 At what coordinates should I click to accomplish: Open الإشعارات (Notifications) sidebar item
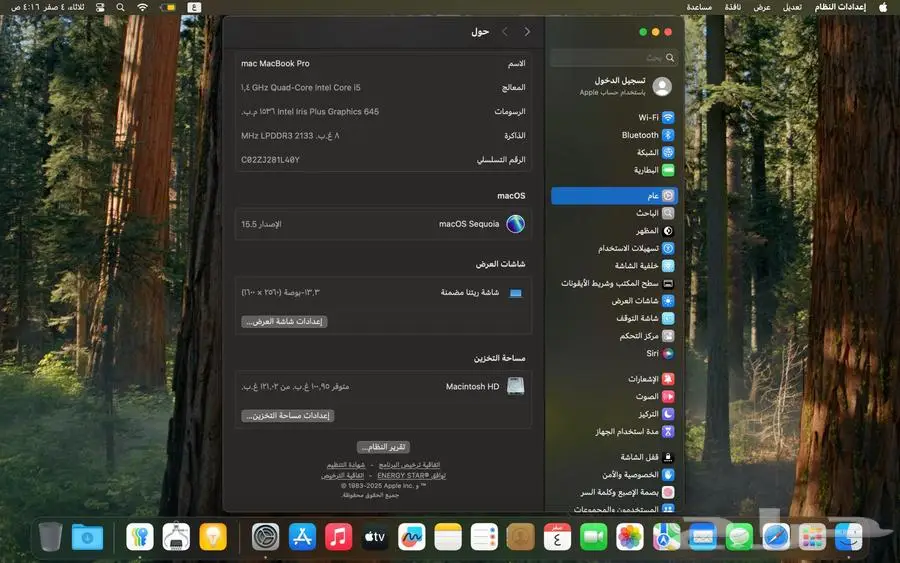tap(614, 379)
